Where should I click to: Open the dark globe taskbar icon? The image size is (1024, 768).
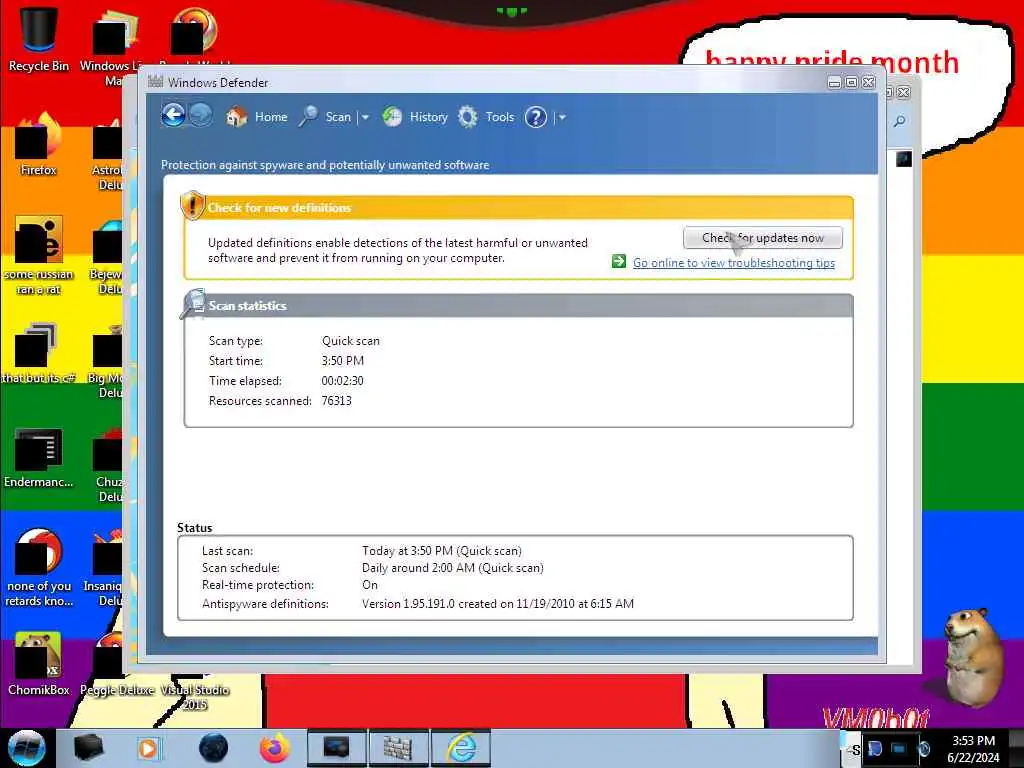point(213,748)
